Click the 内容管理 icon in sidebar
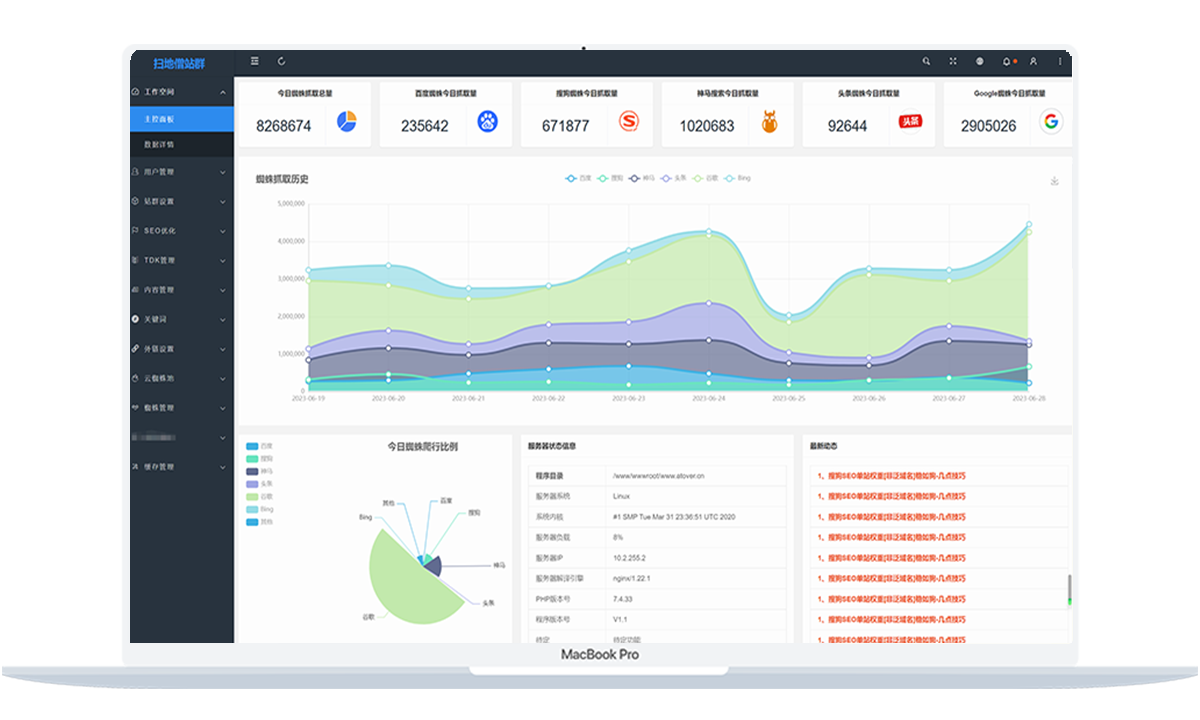 [136, 290]
